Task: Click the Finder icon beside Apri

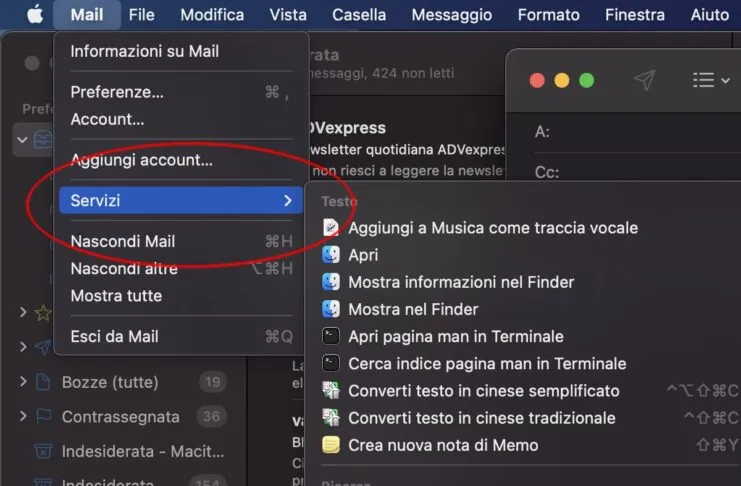Action: [331, 255]
